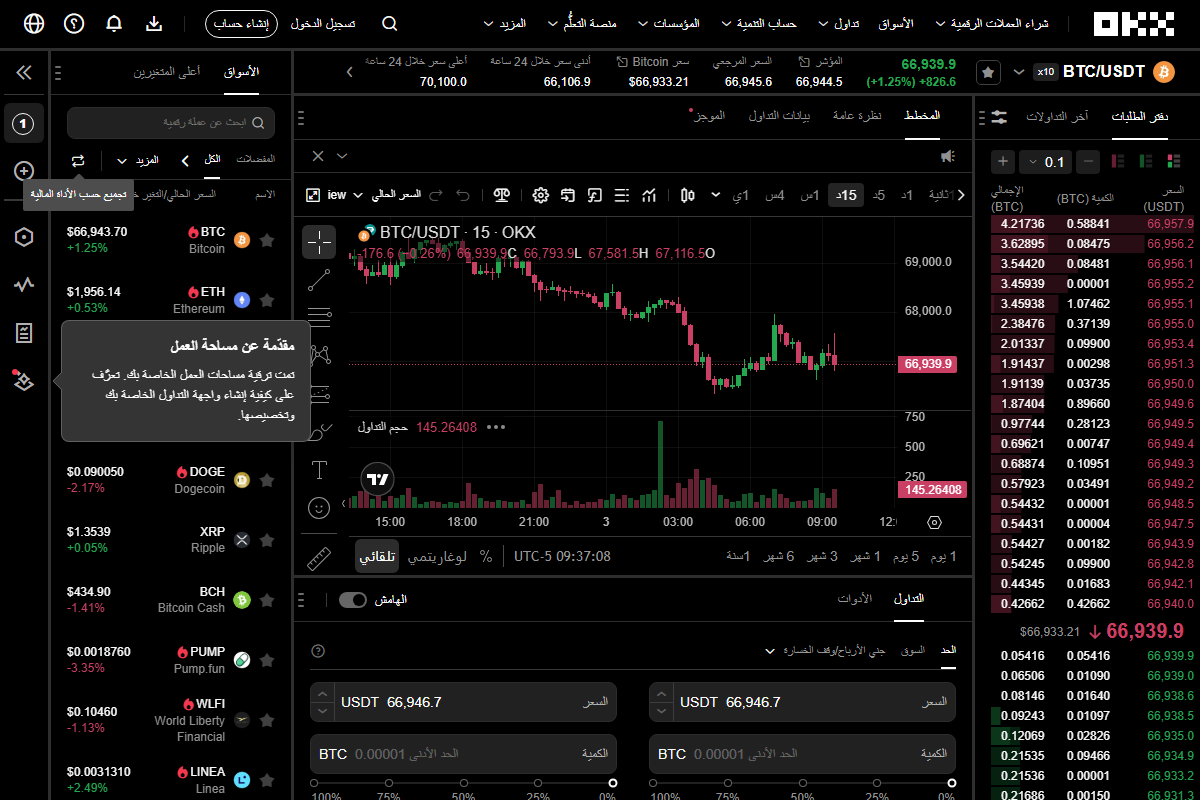
Task: Open the pulse activity icon in left rail
Action: pos(24,285)
